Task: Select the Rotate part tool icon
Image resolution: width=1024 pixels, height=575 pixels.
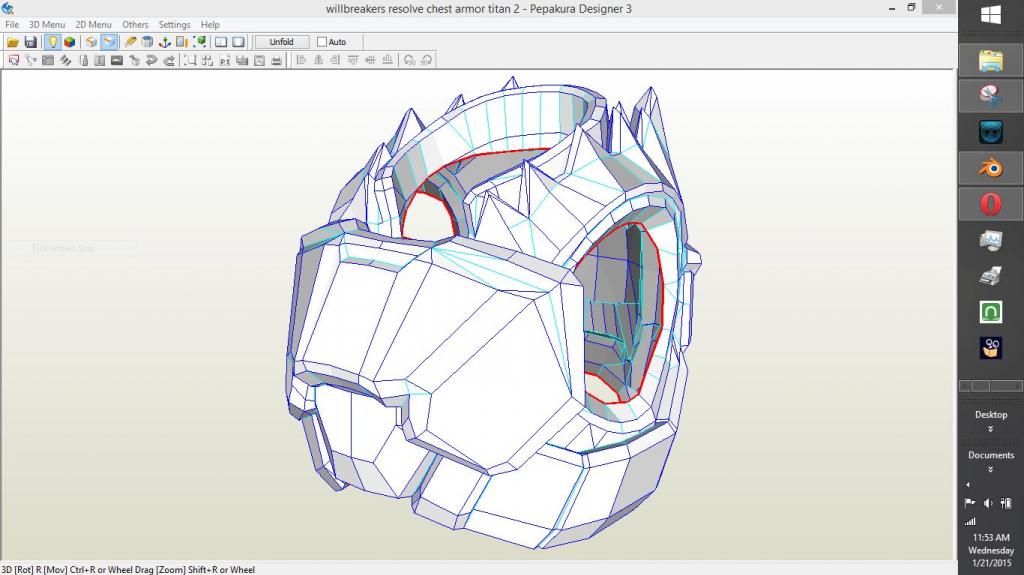Action: [31, 60]
